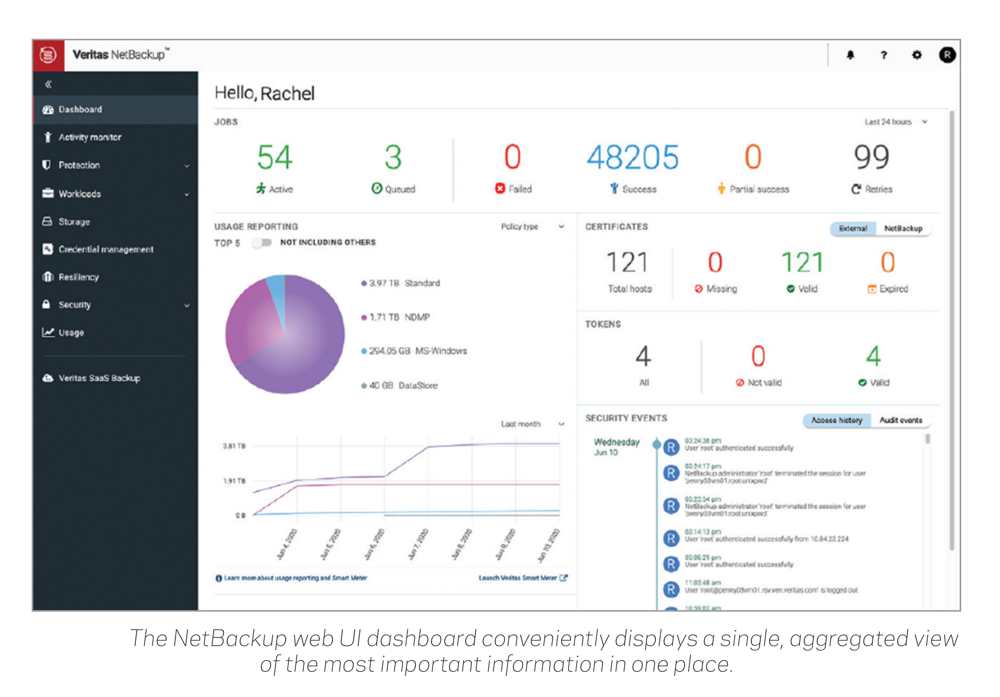Open the notifications bell icon
The image size is (1000, 697).
[x=850, y=55]
